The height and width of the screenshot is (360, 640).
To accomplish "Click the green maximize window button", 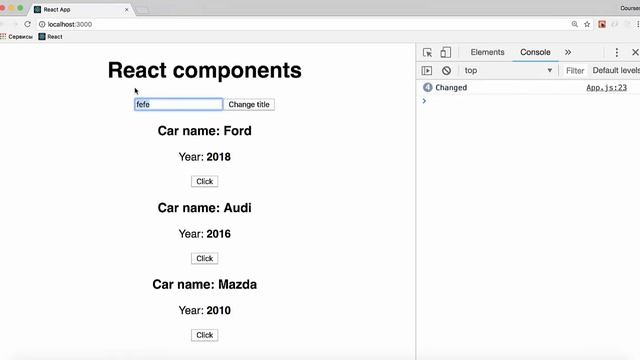I will point(20,8).
